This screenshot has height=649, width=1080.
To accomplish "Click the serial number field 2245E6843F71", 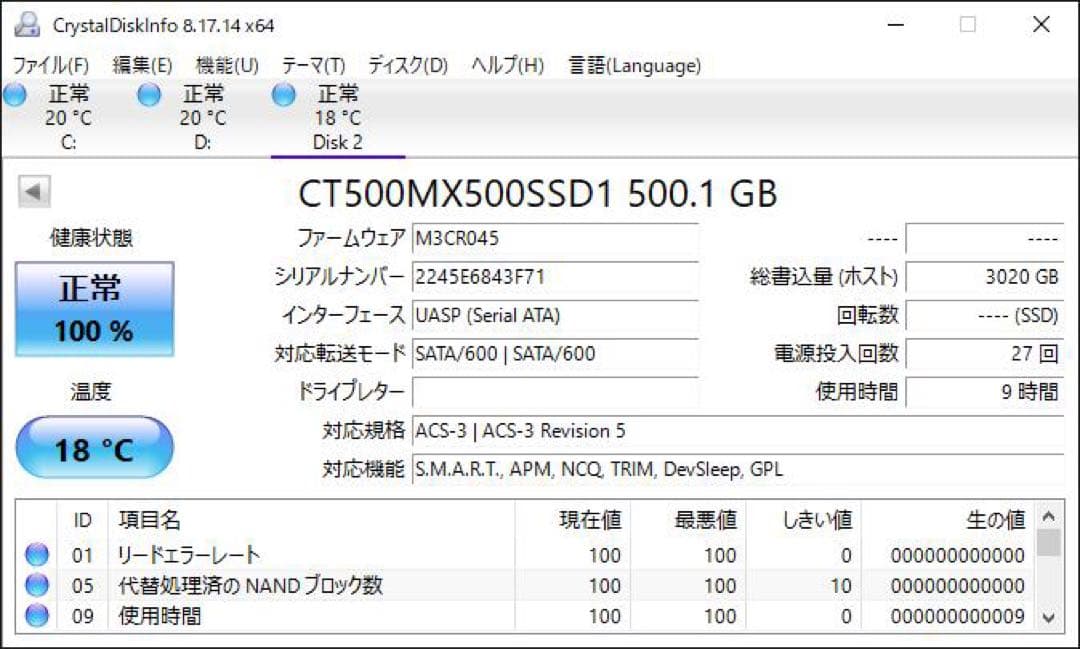I will 555,277.
